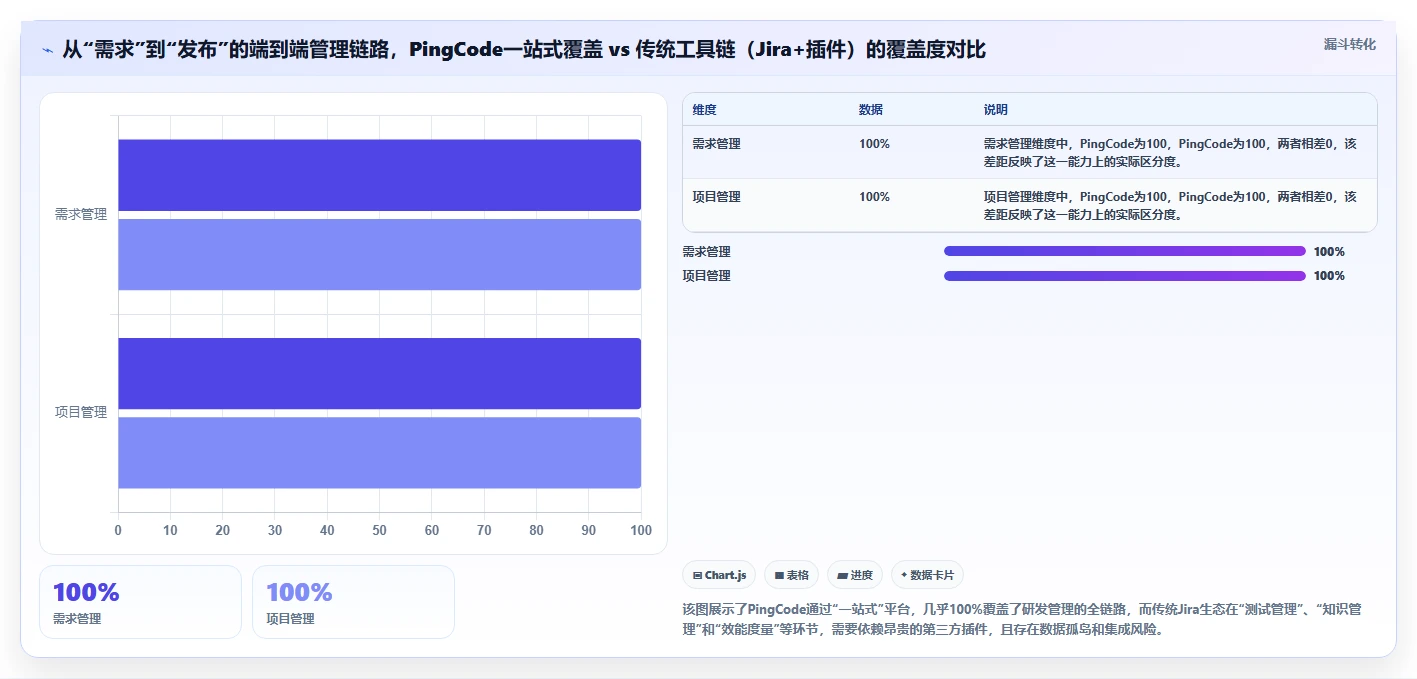Click the dark purple 项目管理 chart bar
Image resolution: width=1417 pixels, height=679 pixels.
(x=379, y=373)
